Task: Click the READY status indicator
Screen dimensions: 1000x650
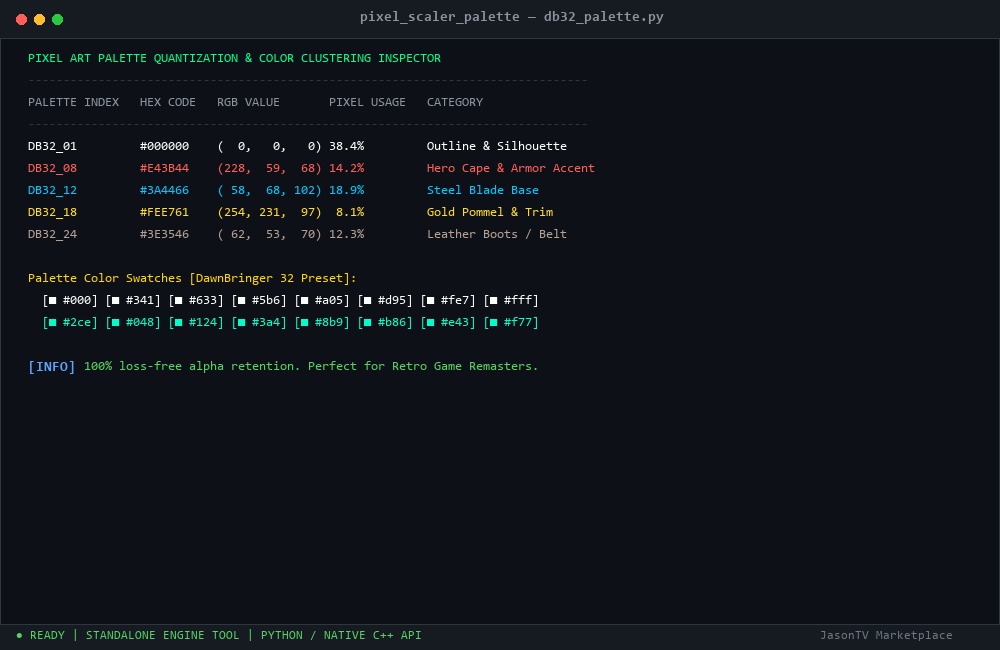Action: coord(40,635)
